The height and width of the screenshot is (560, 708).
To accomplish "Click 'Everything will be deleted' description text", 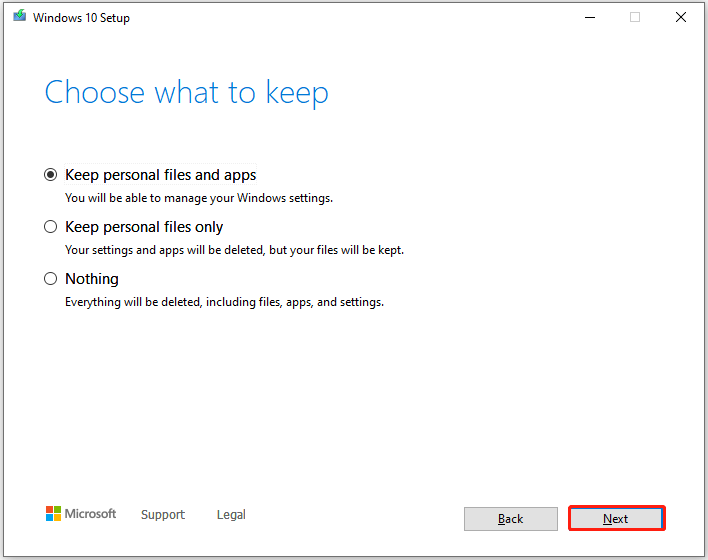I will point(224,302).
